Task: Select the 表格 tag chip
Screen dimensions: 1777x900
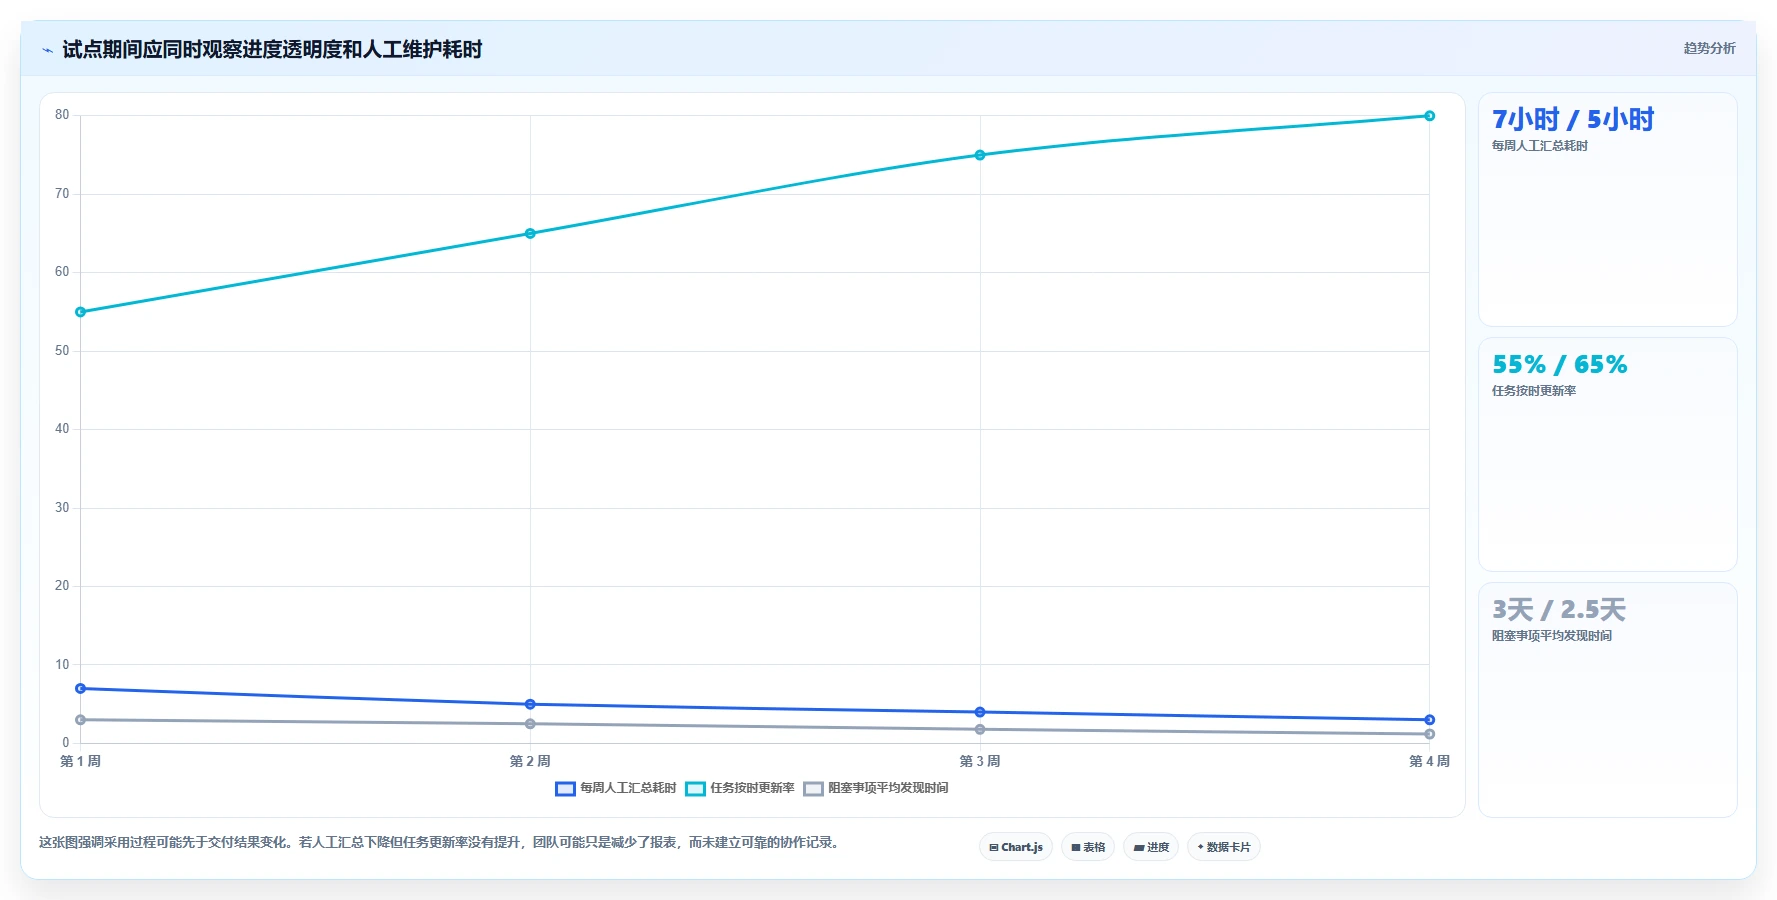Action: [1088, 847]
